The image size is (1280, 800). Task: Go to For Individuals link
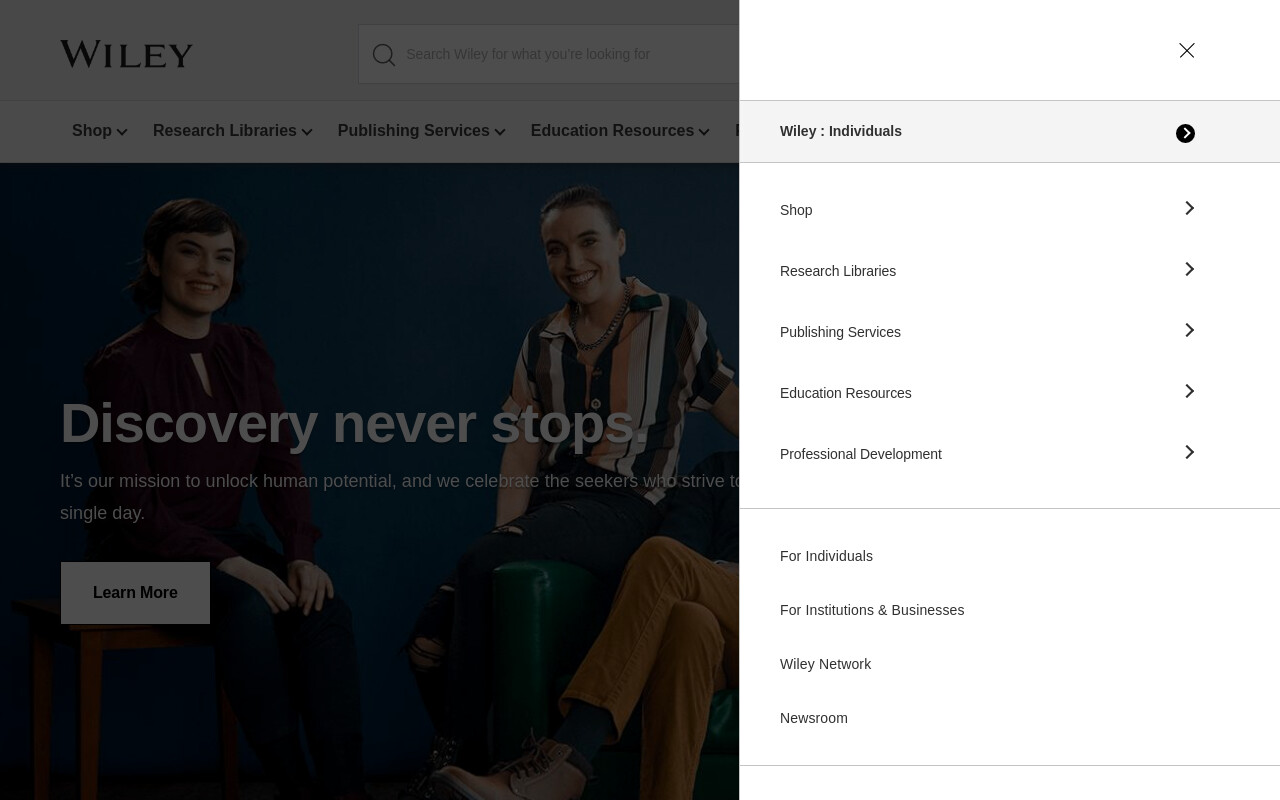[x=826, y=556]
